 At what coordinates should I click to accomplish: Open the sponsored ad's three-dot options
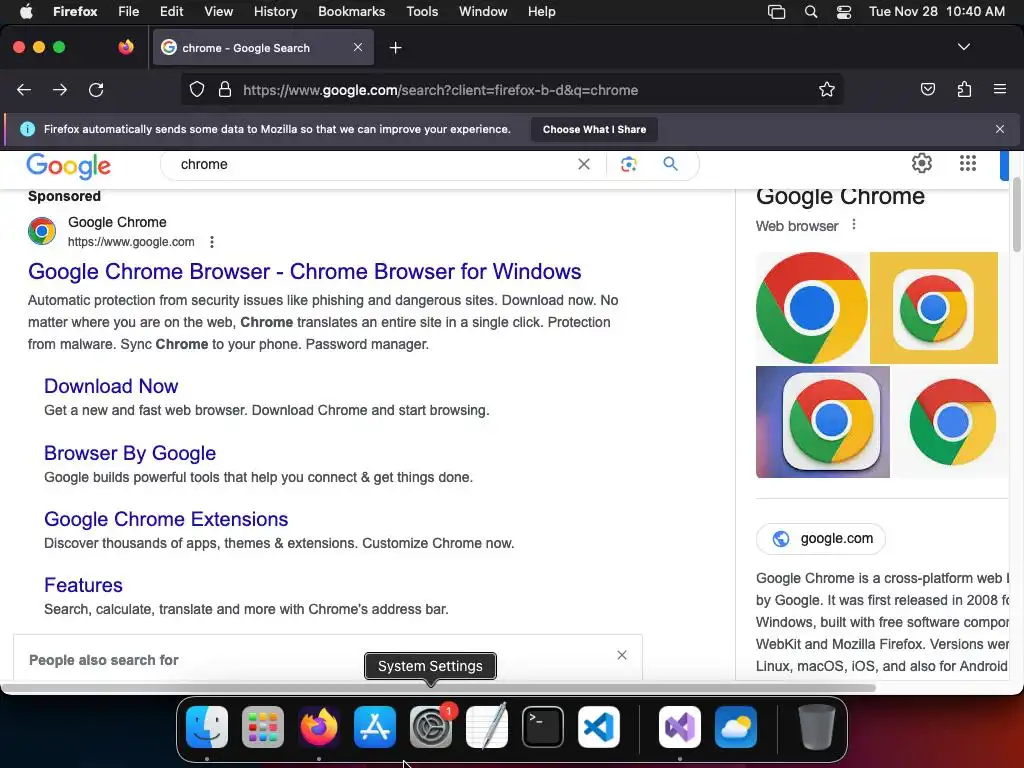pos(212,242)
